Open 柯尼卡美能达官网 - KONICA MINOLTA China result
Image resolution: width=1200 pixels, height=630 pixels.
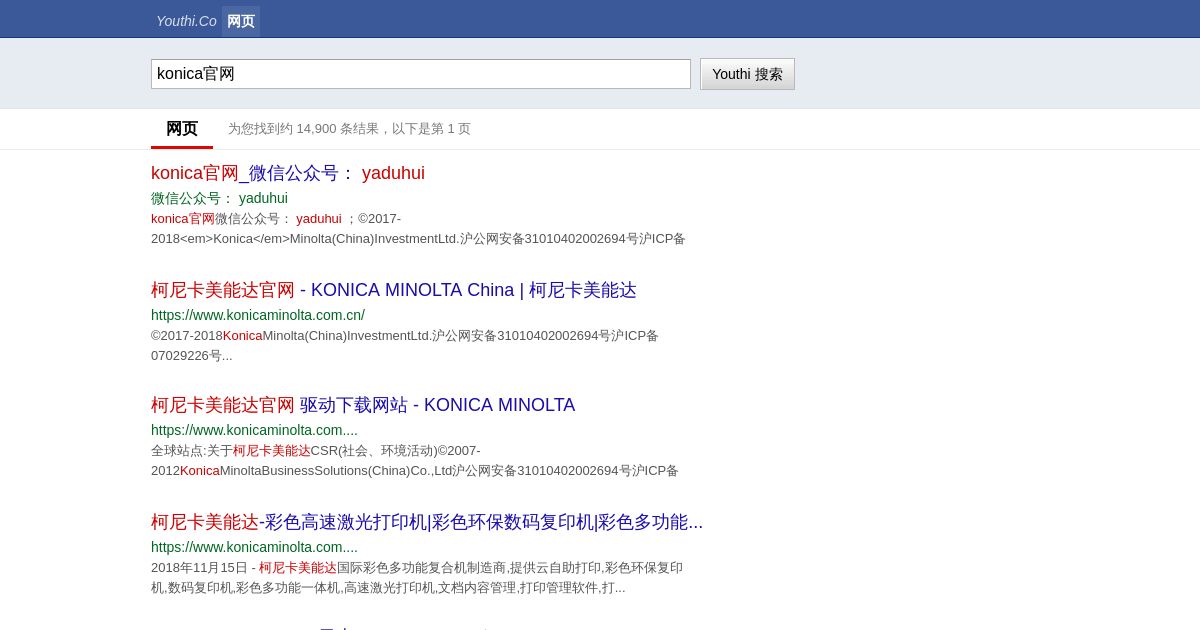[x=394, y=290]
